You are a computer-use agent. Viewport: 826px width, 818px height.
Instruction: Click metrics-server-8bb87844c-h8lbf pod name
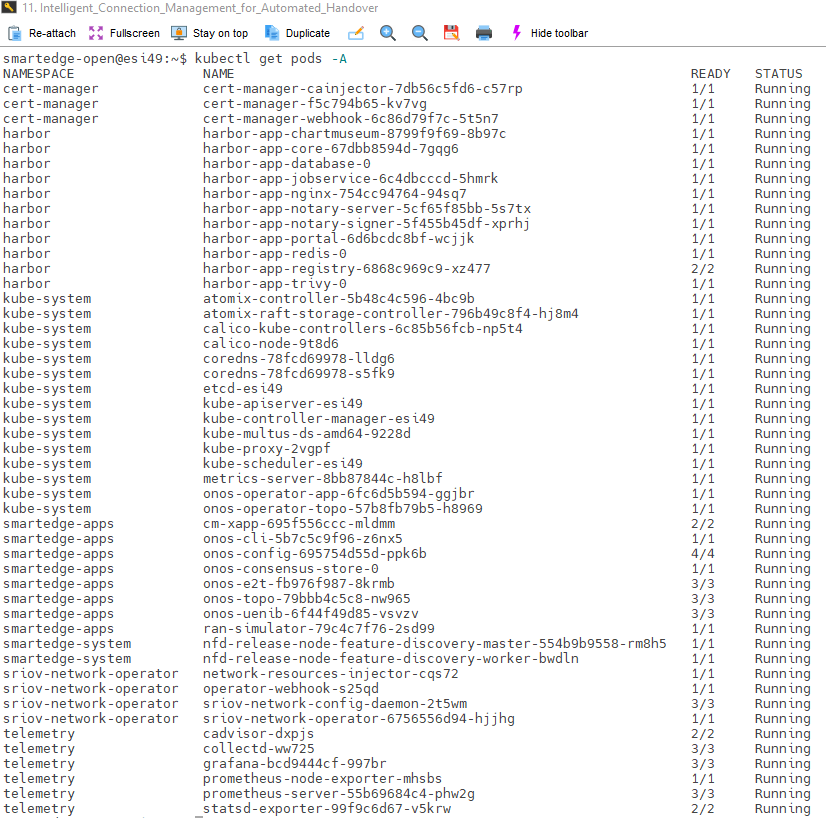pyautogui.click(x=323, y=479)
